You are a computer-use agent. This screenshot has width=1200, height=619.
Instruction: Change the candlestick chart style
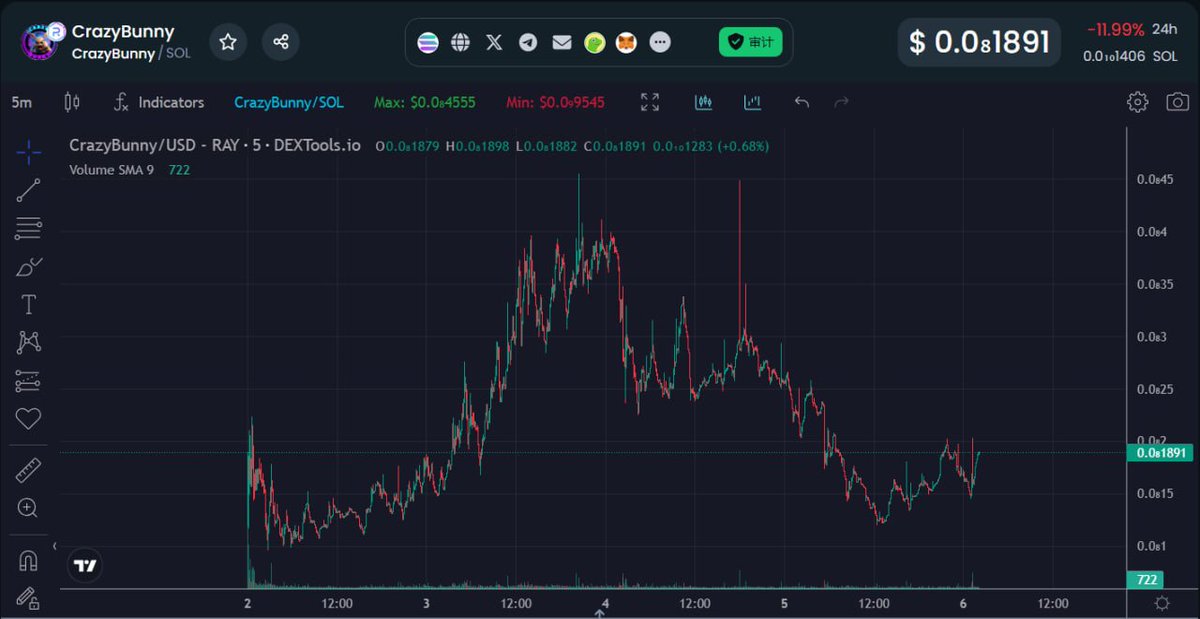point(71,102)
